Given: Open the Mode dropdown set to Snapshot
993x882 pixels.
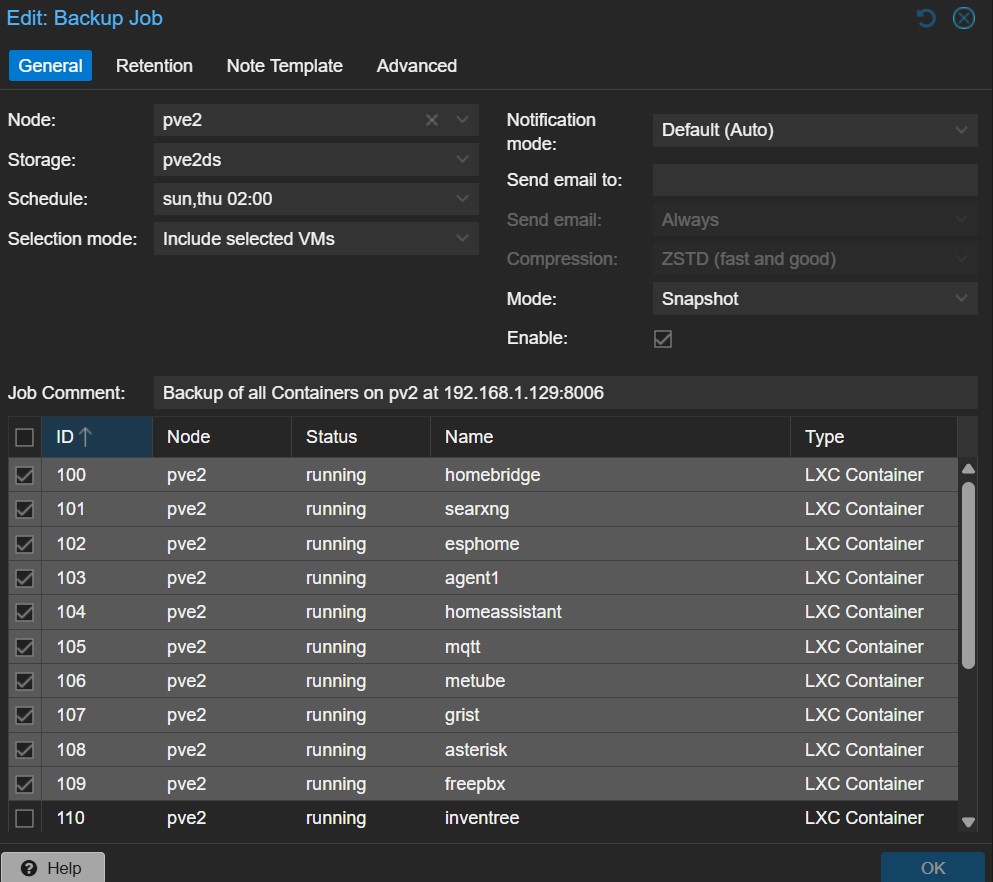Looking at the screenshot, I should pos(961,299).
